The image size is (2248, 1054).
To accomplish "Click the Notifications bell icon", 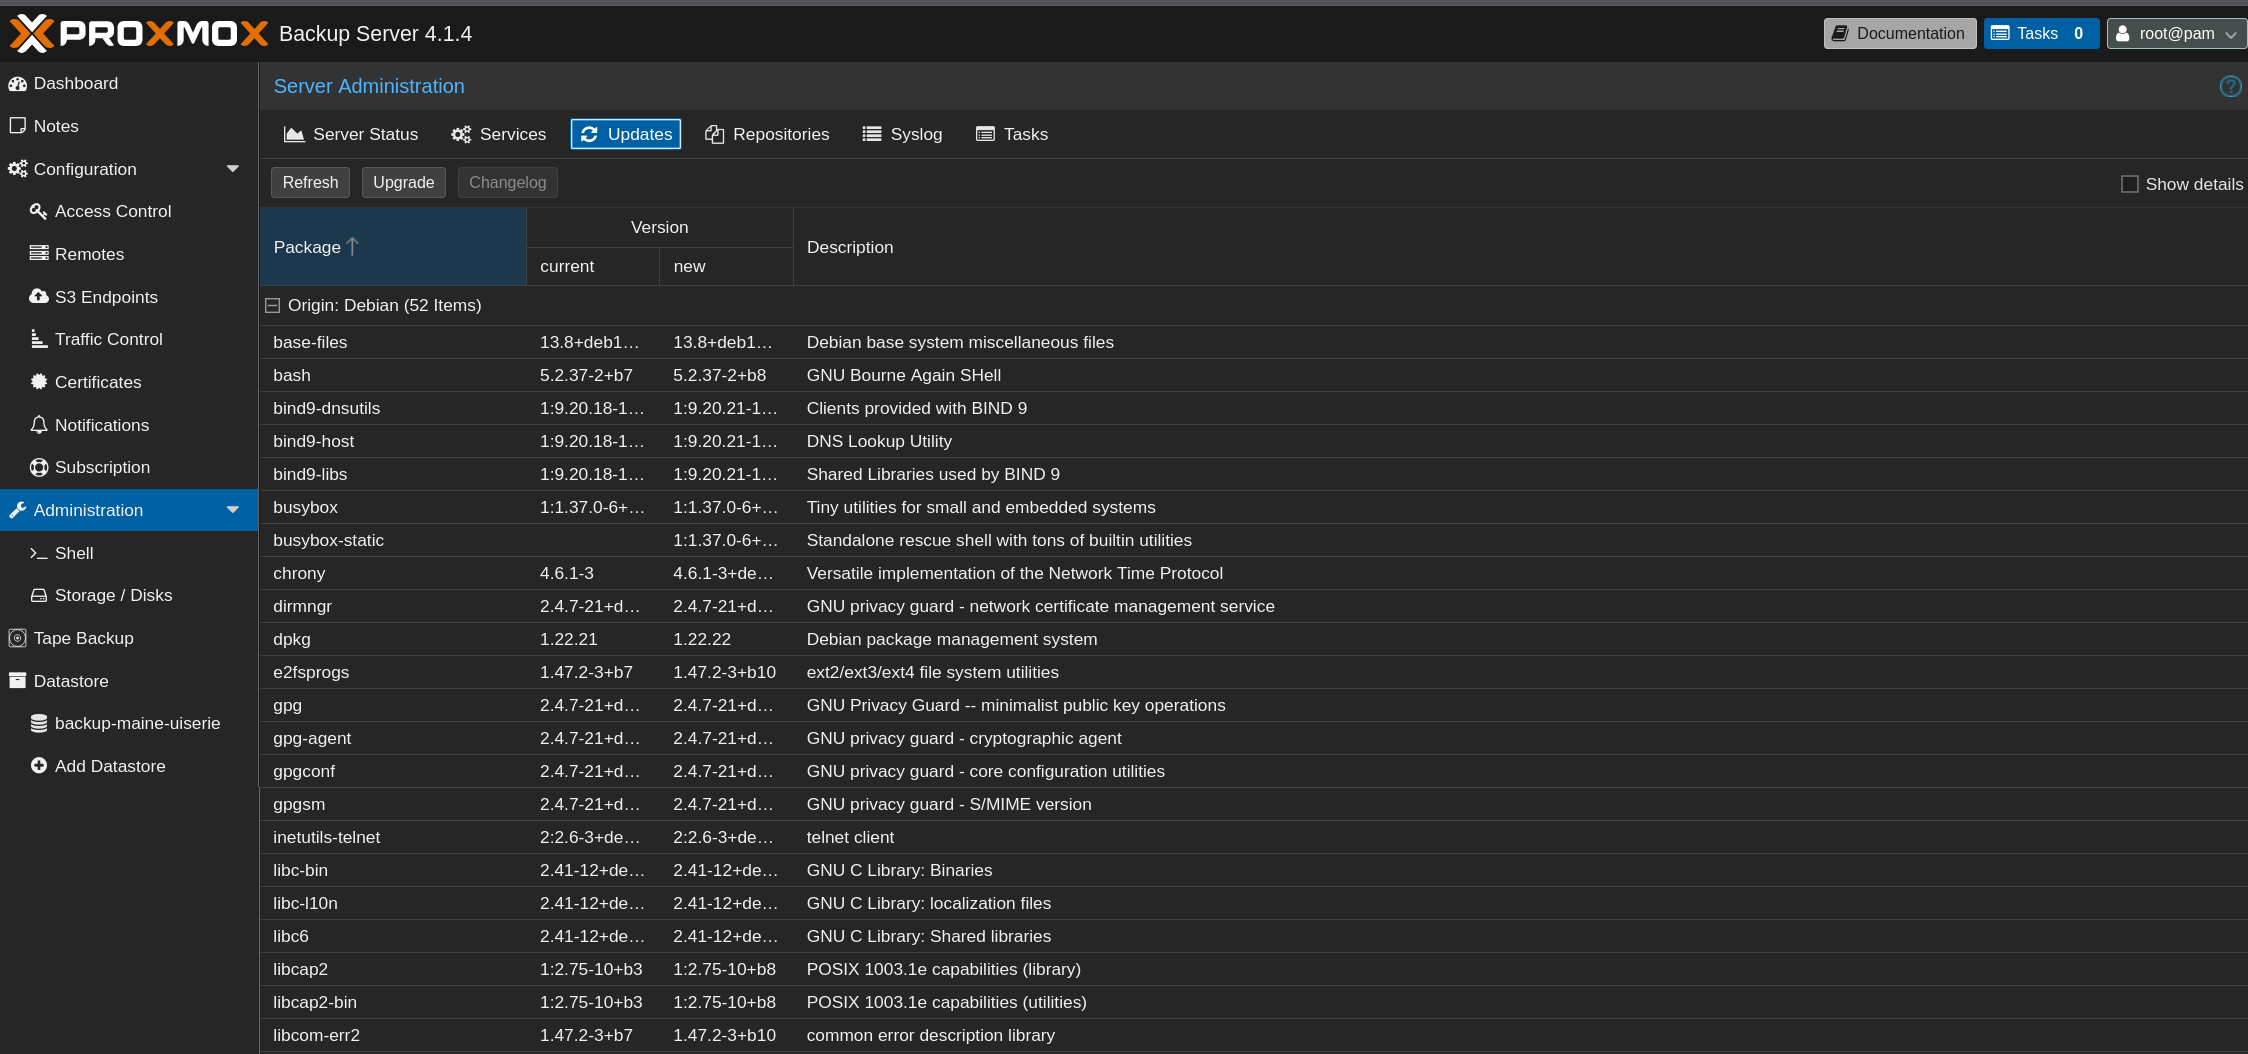I will tap(39, 425).
